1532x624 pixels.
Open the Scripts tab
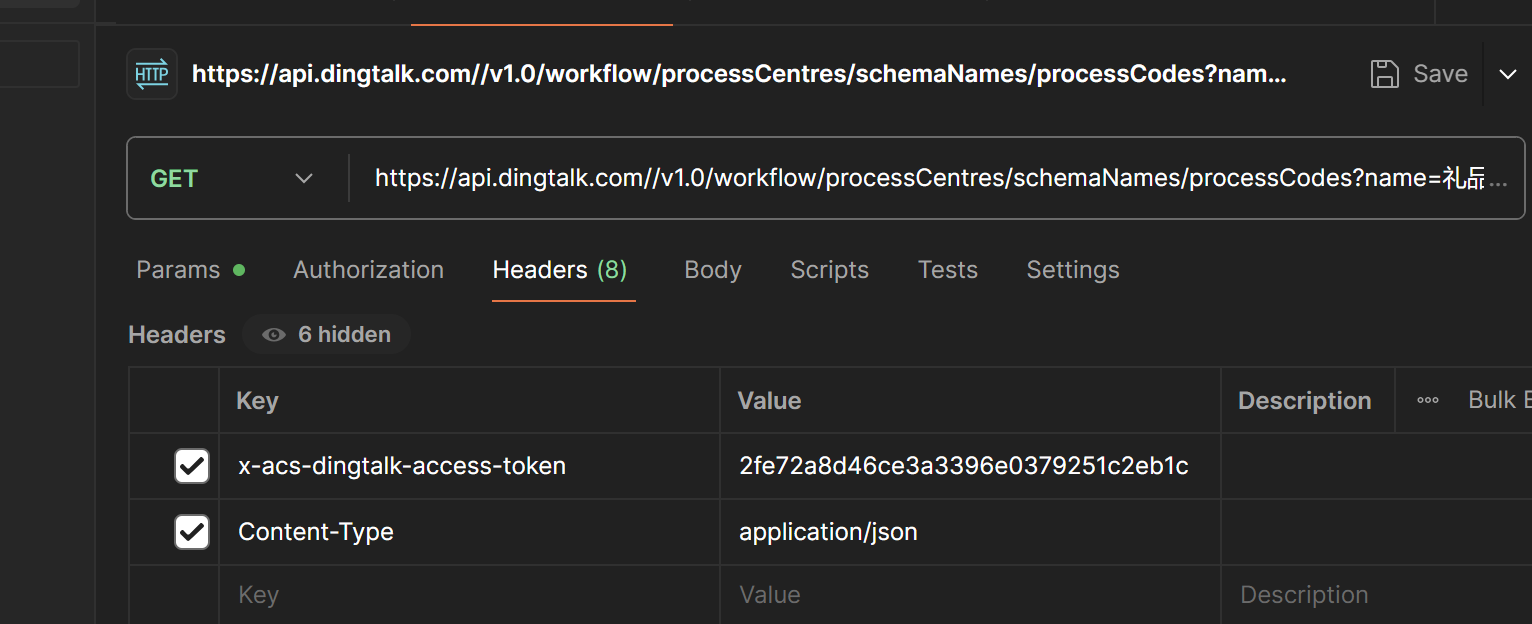pos(829,270)
